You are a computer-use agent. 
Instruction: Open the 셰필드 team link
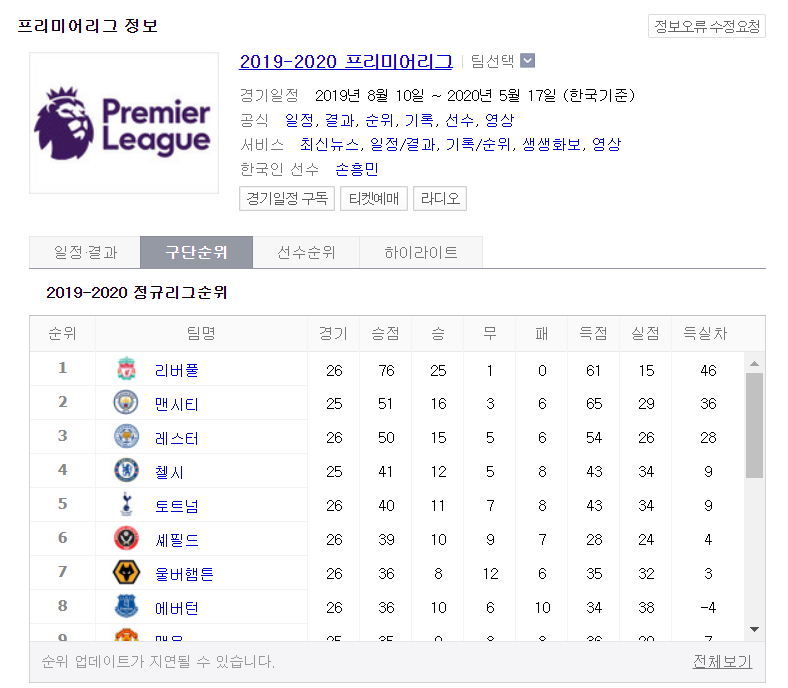(177, 540)
